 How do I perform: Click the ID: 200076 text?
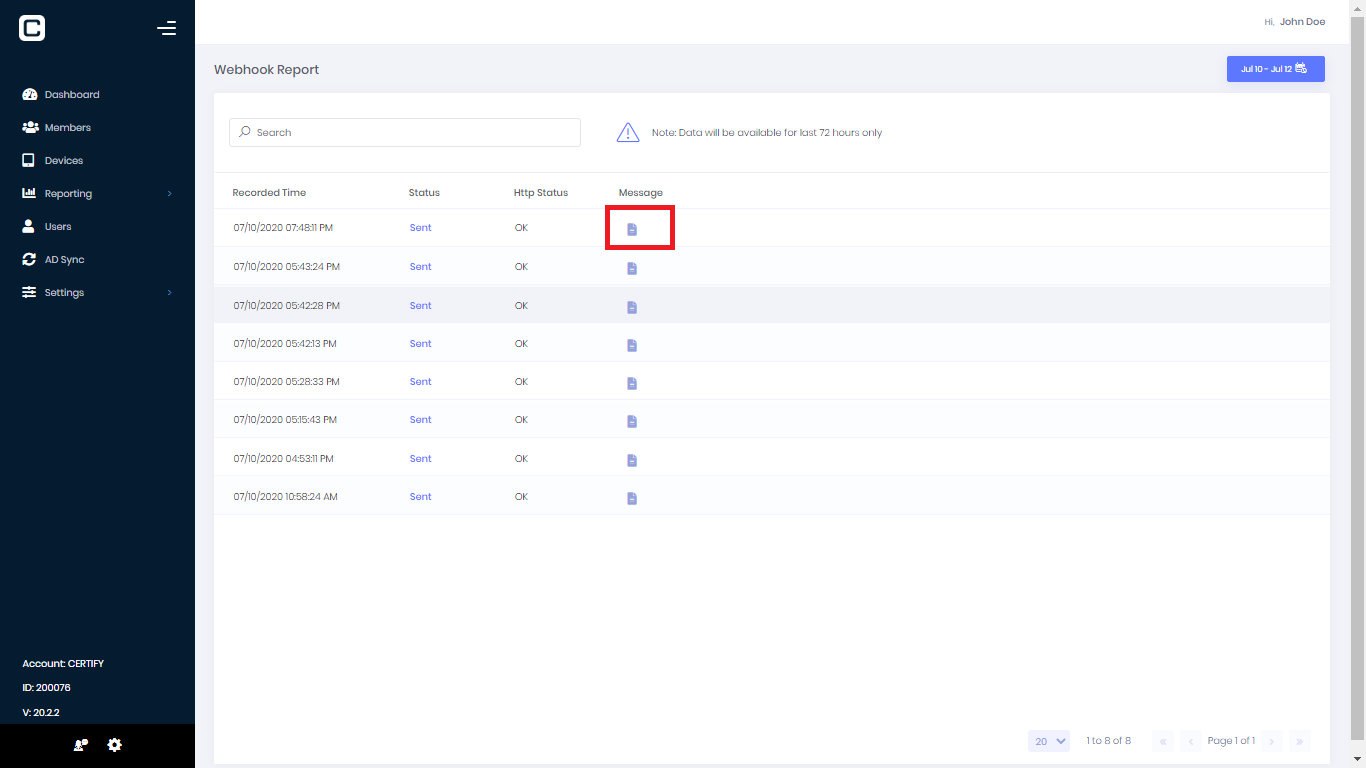[46, 688]
